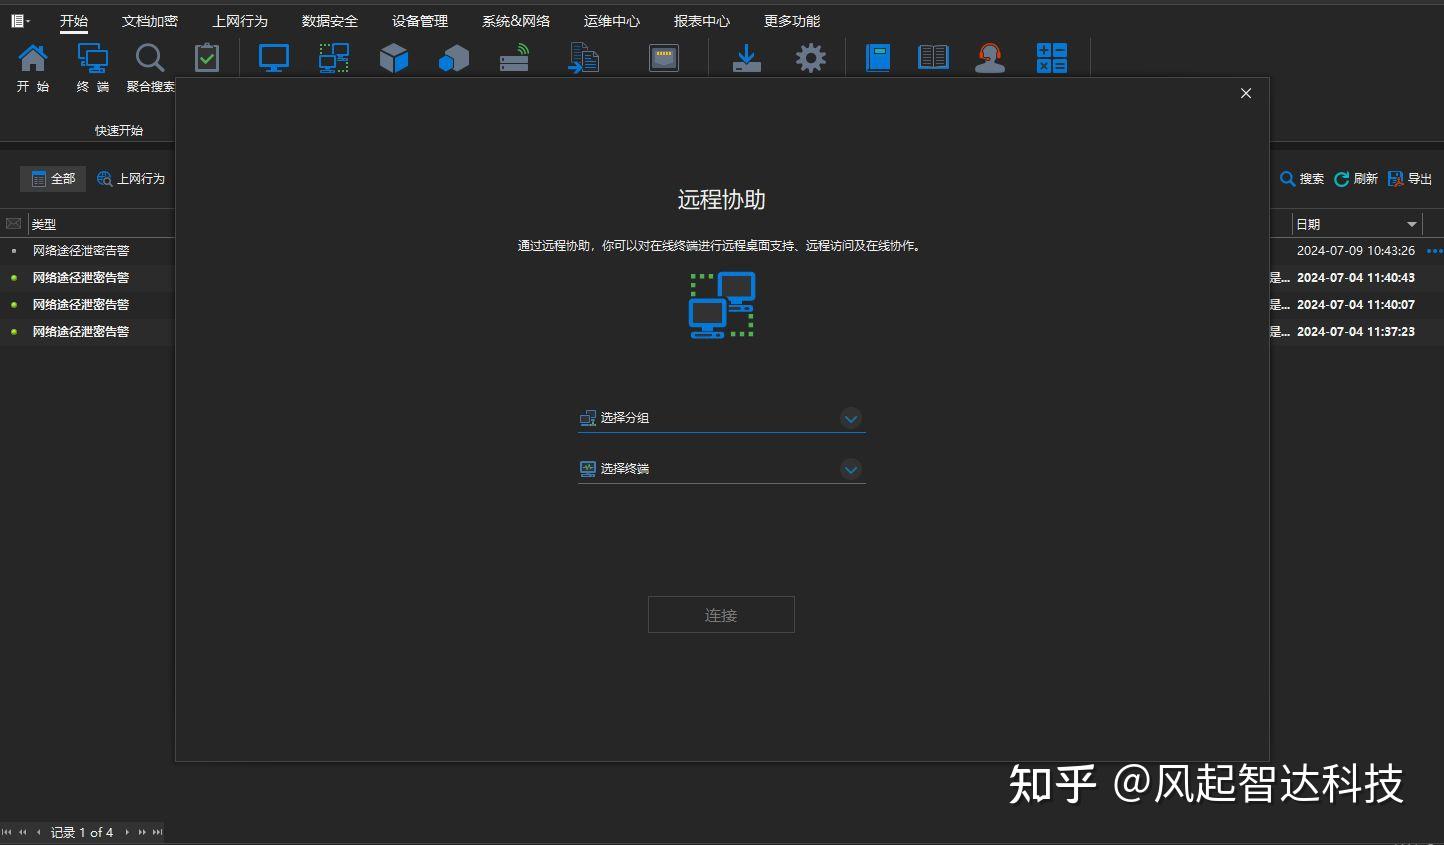Image resolution: width=1444 pixels, height=845 pixels.
Task: Click the wireless server device icon
Action: pyautogui.click(x=514, y=58)
